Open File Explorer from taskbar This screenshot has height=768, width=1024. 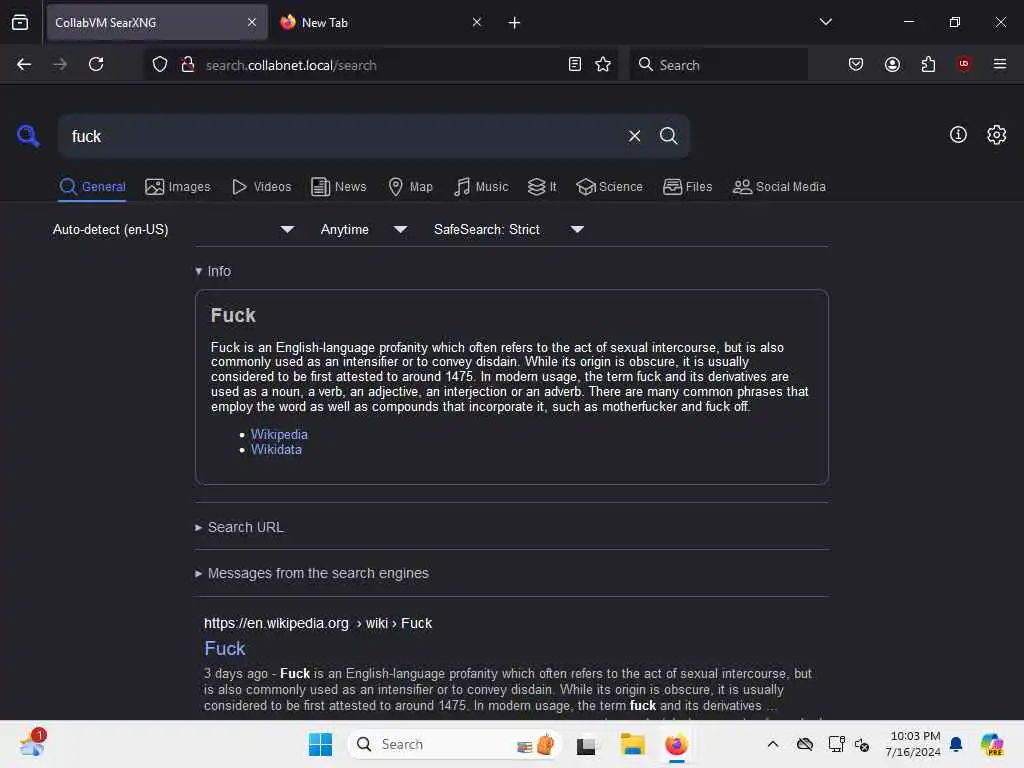coord(632,744)
